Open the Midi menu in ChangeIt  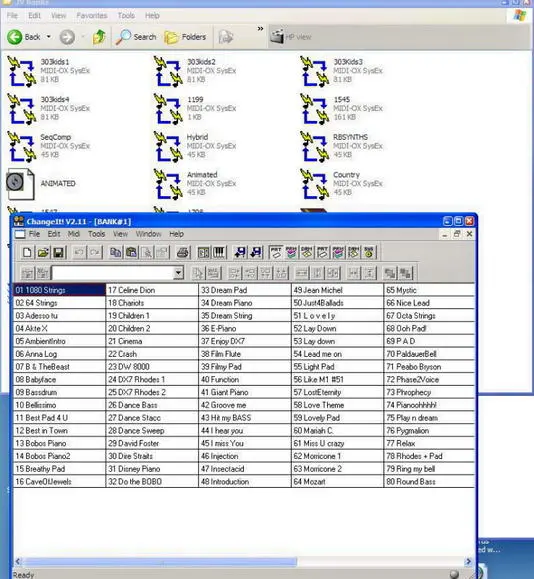pyautogui.click(x=73, y=234)
